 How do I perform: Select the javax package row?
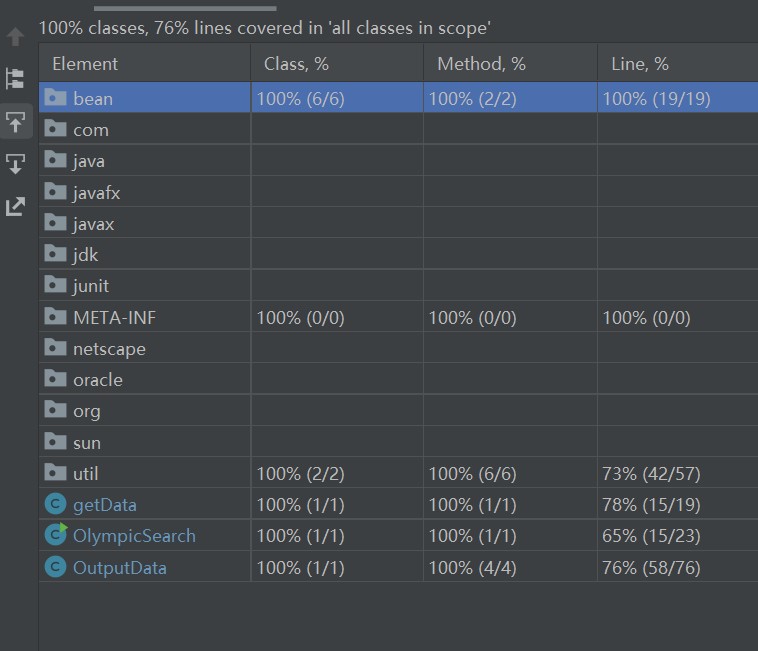click(x=398, y=223)
